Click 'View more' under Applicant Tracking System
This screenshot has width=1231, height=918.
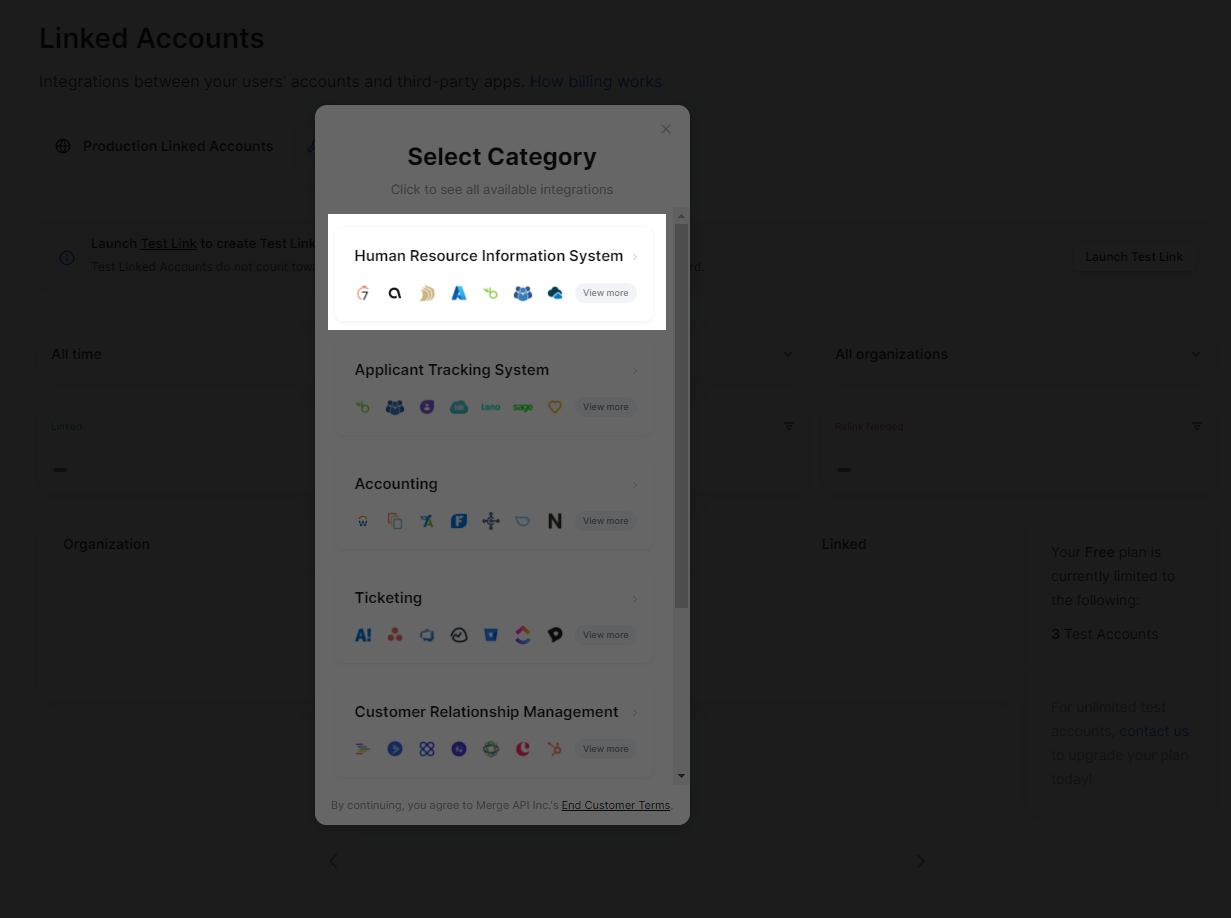pyautogui.click(x=606, y=407)
